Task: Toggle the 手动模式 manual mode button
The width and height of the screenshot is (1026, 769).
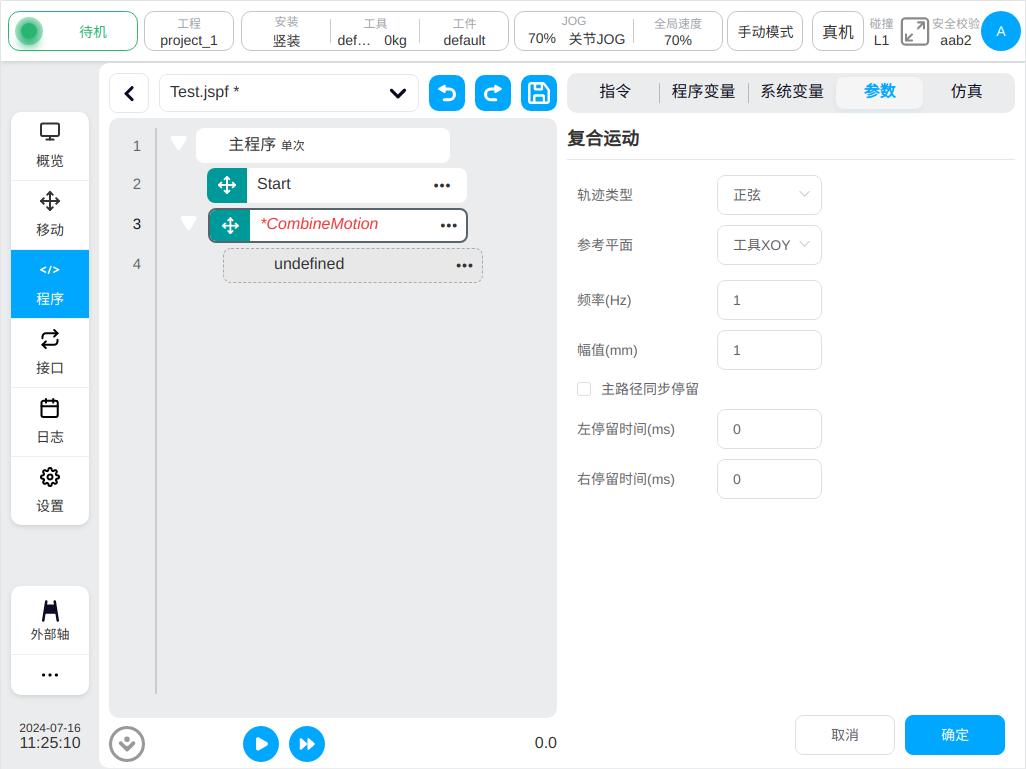Action: [x=765, y=32]
